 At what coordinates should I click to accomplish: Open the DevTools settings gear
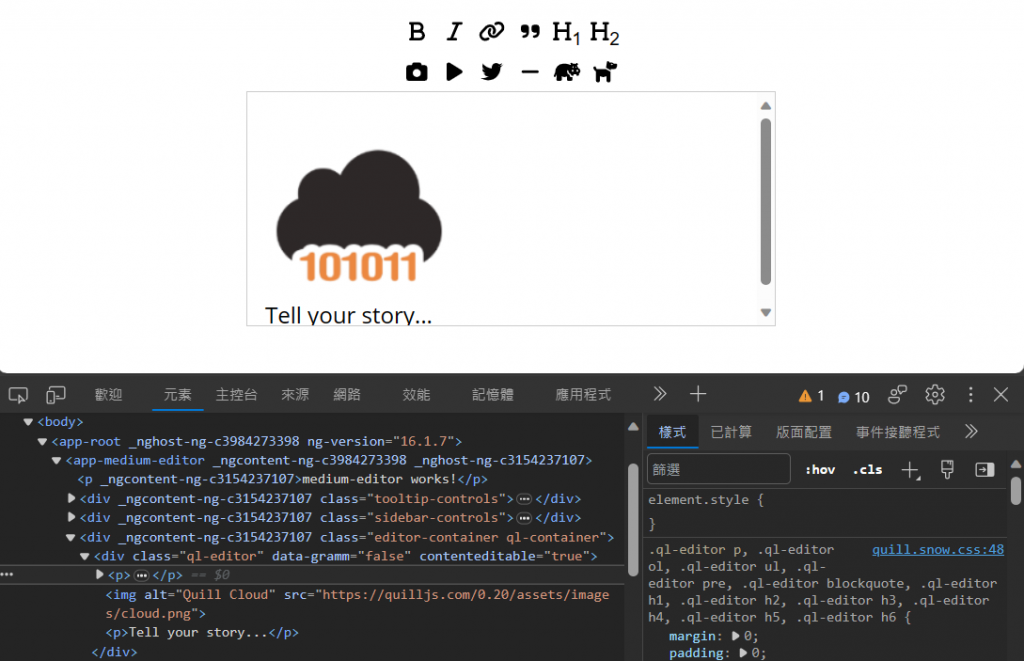tap(935, 395)
